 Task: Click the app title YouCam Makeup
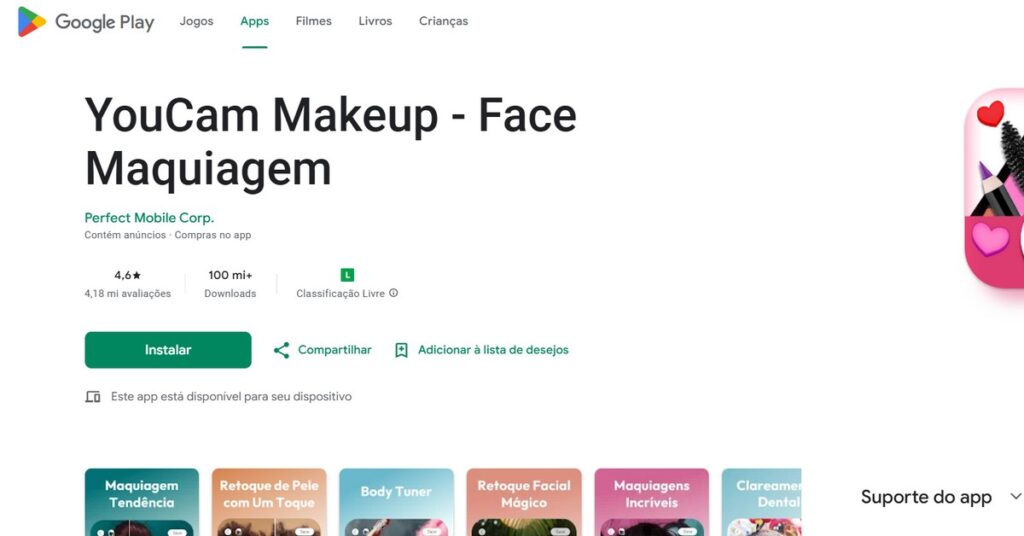[x=330, y=142]
